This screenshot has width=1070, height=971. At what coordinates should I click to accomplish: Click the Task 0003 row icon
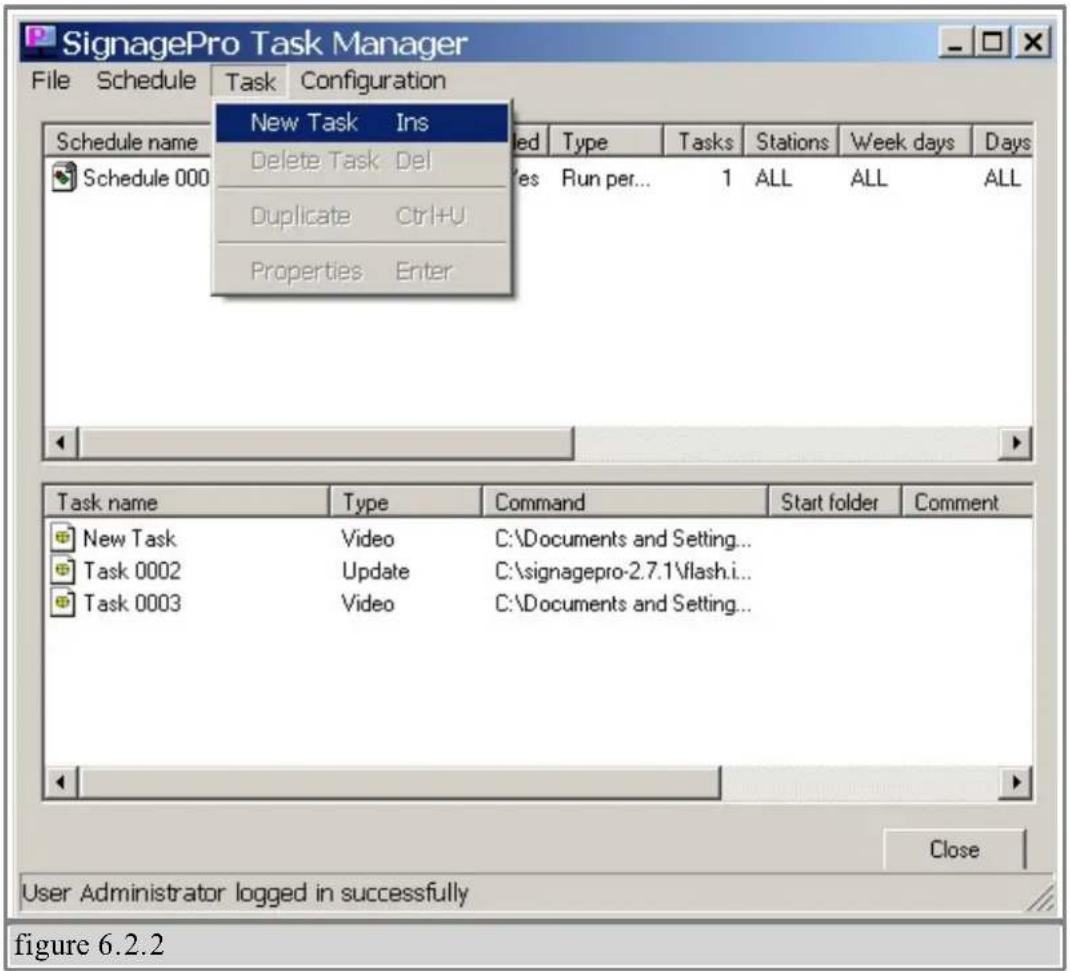(x=63, y=603)
